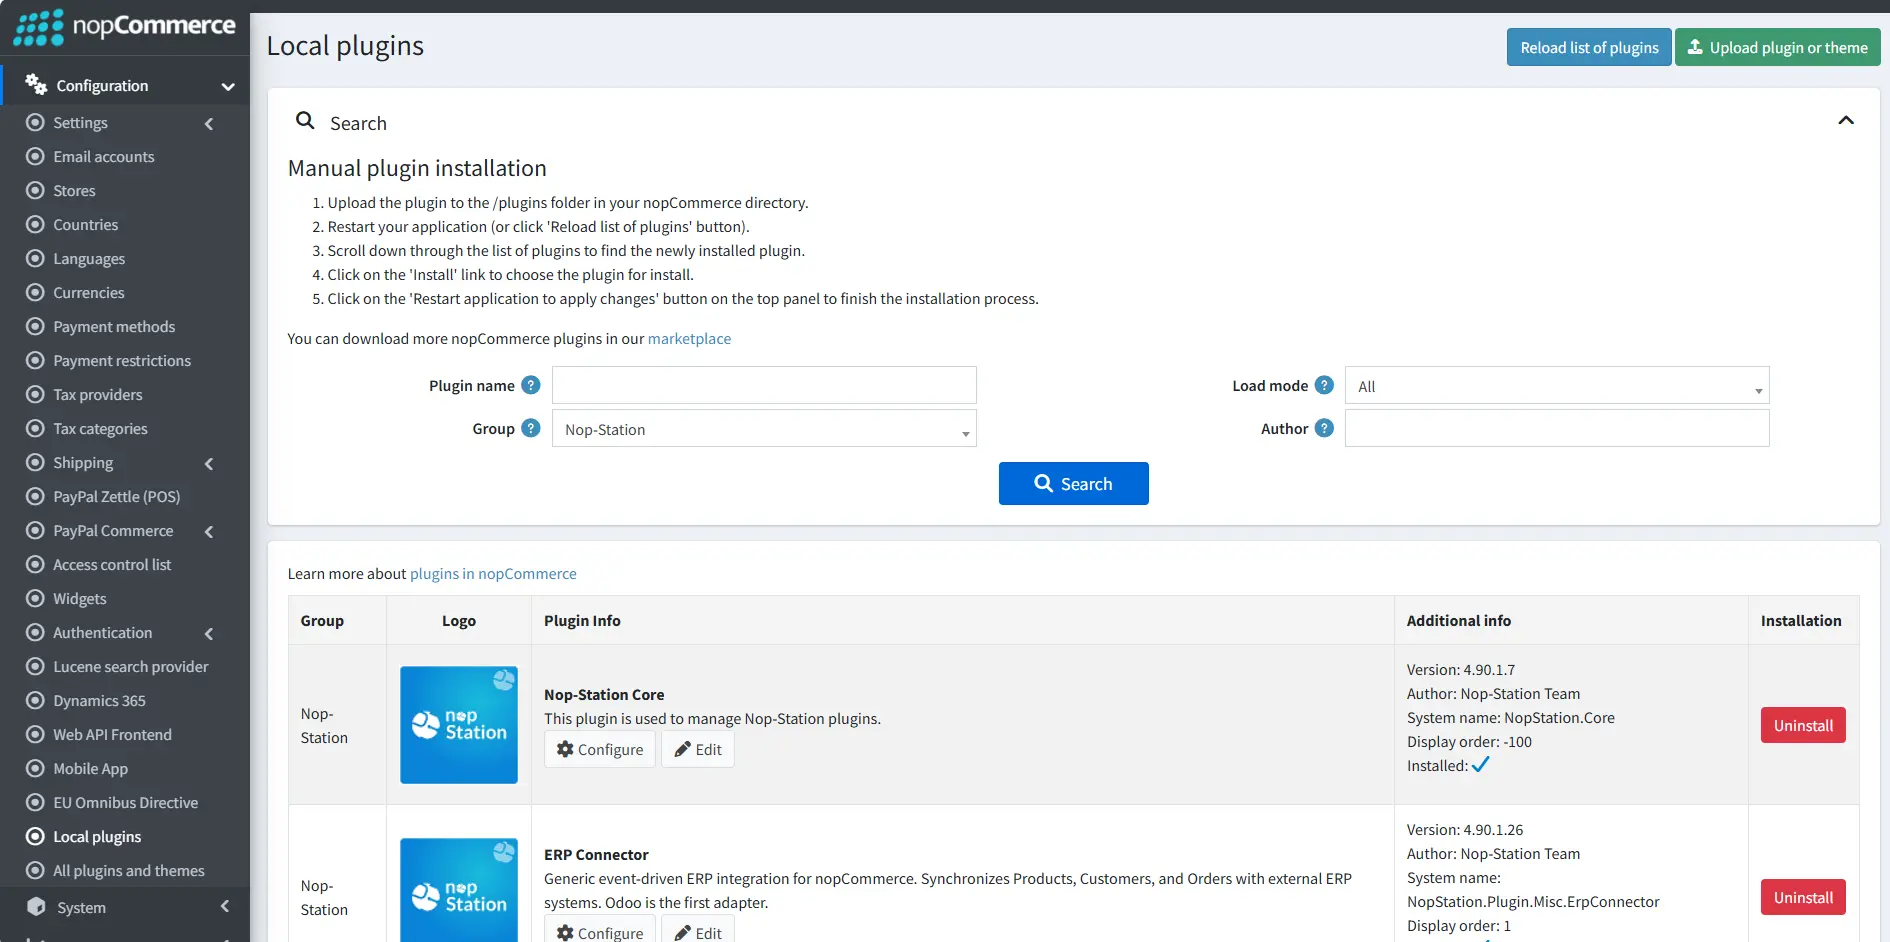The height and width of the screenshot is (942, 1890).
Task: Click the Nop-Station Core plugin logo
Action: pos(459,725)
